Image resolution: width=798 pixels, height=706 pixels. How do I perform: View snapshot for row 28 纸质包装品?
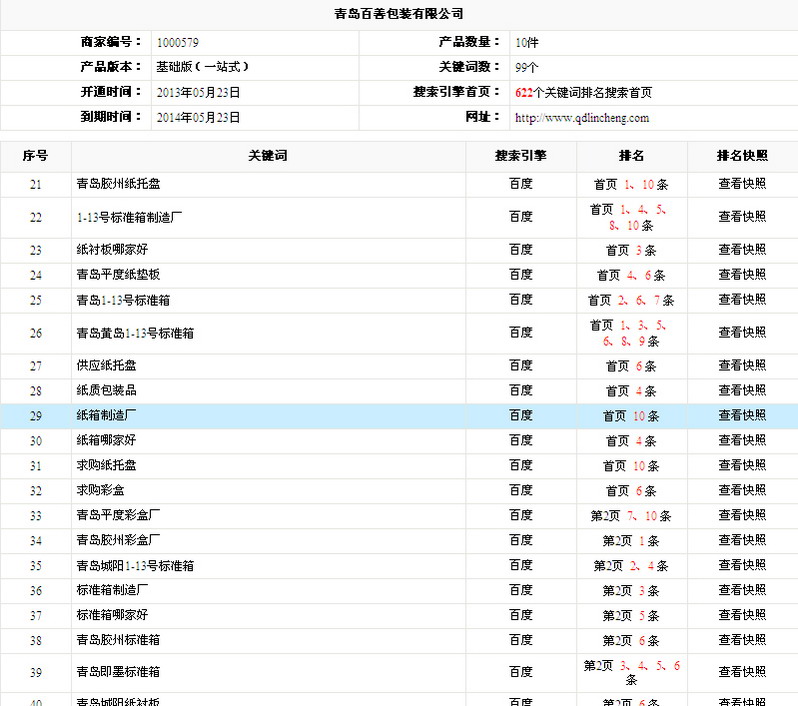(x=742, y=390)
